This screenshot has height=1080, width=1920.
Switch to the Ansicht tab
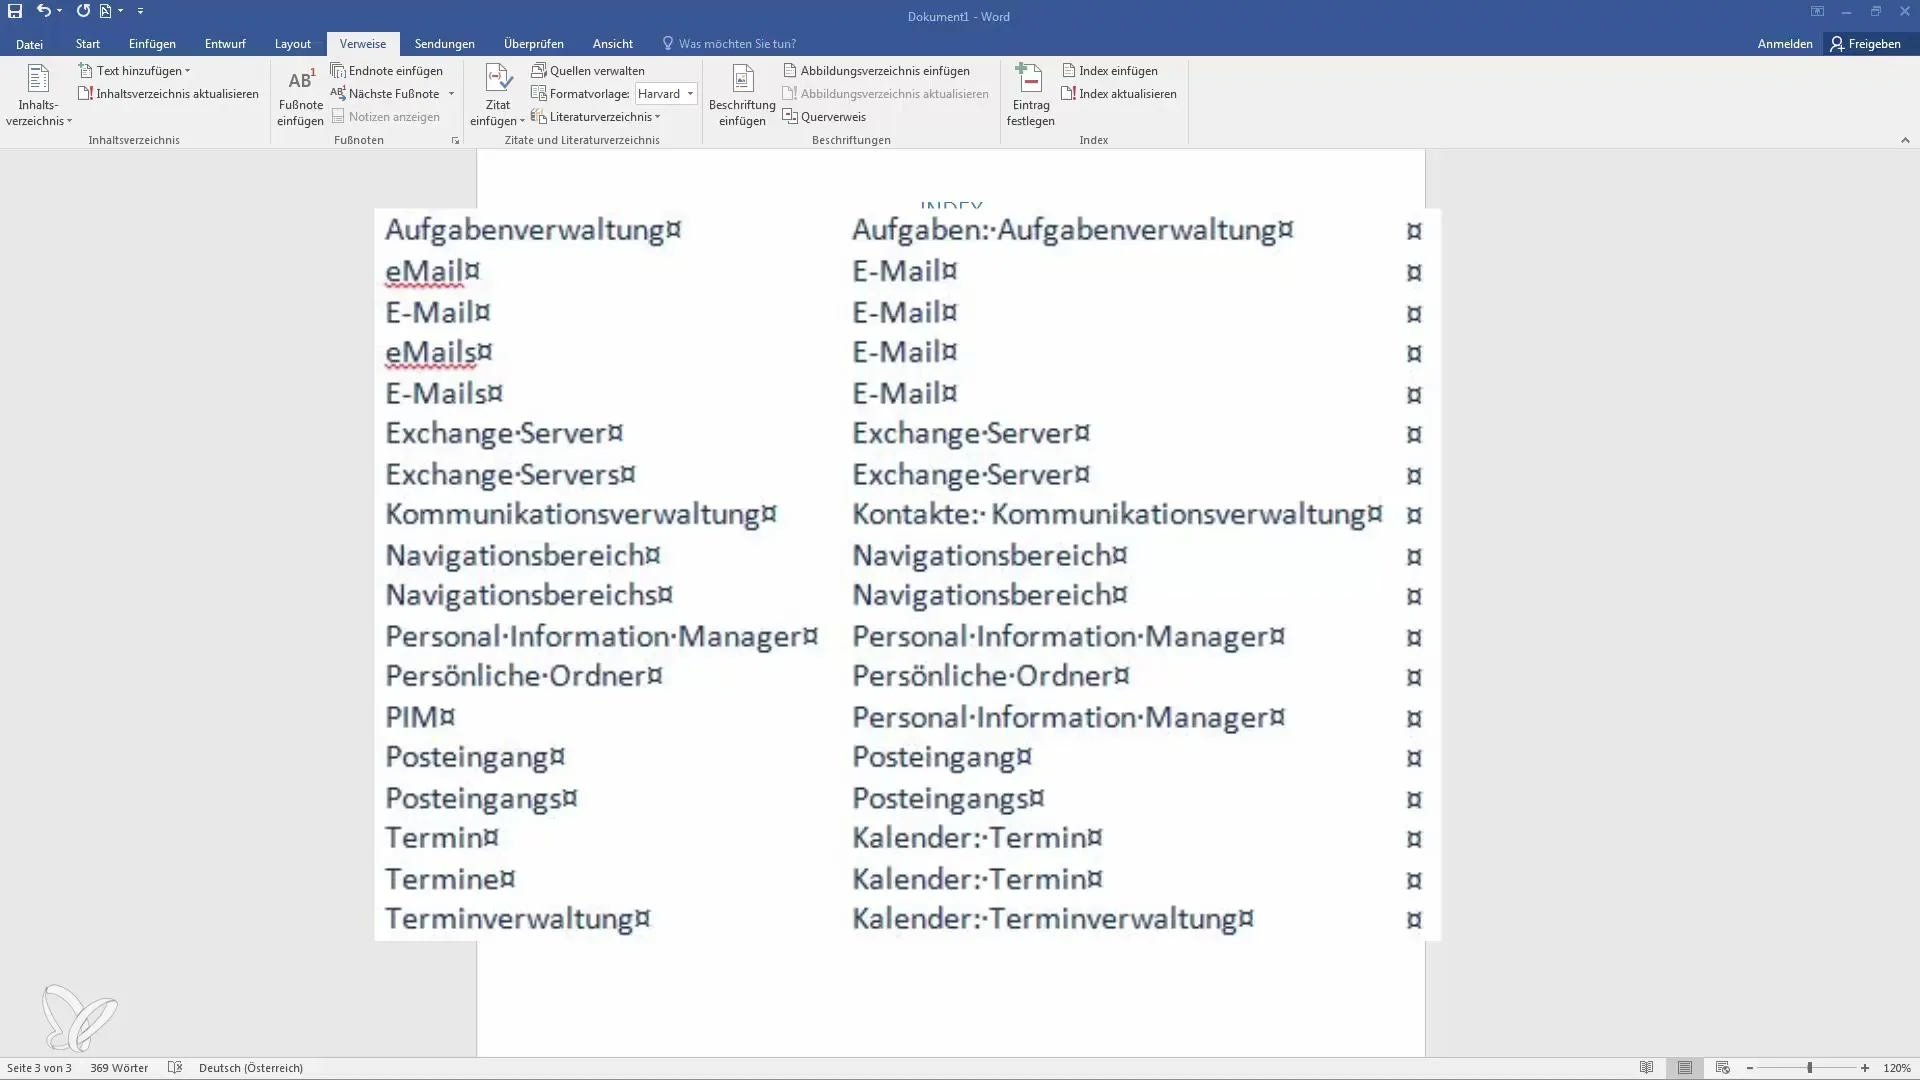613,44
